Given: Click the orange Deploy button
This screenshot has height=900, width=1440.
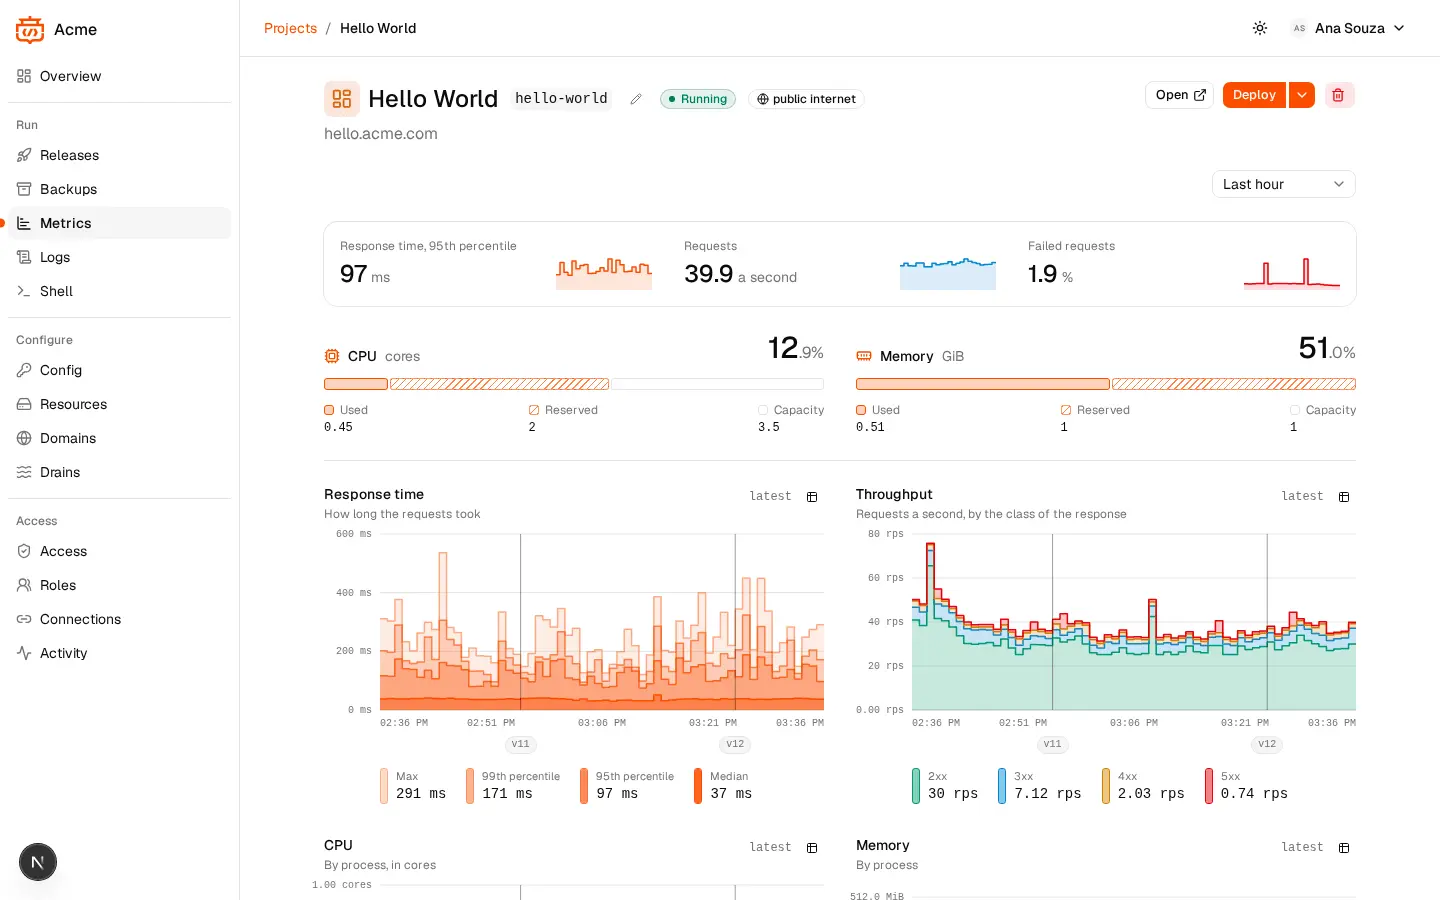Looking at the screenshot, I should tap(1254, 95).
